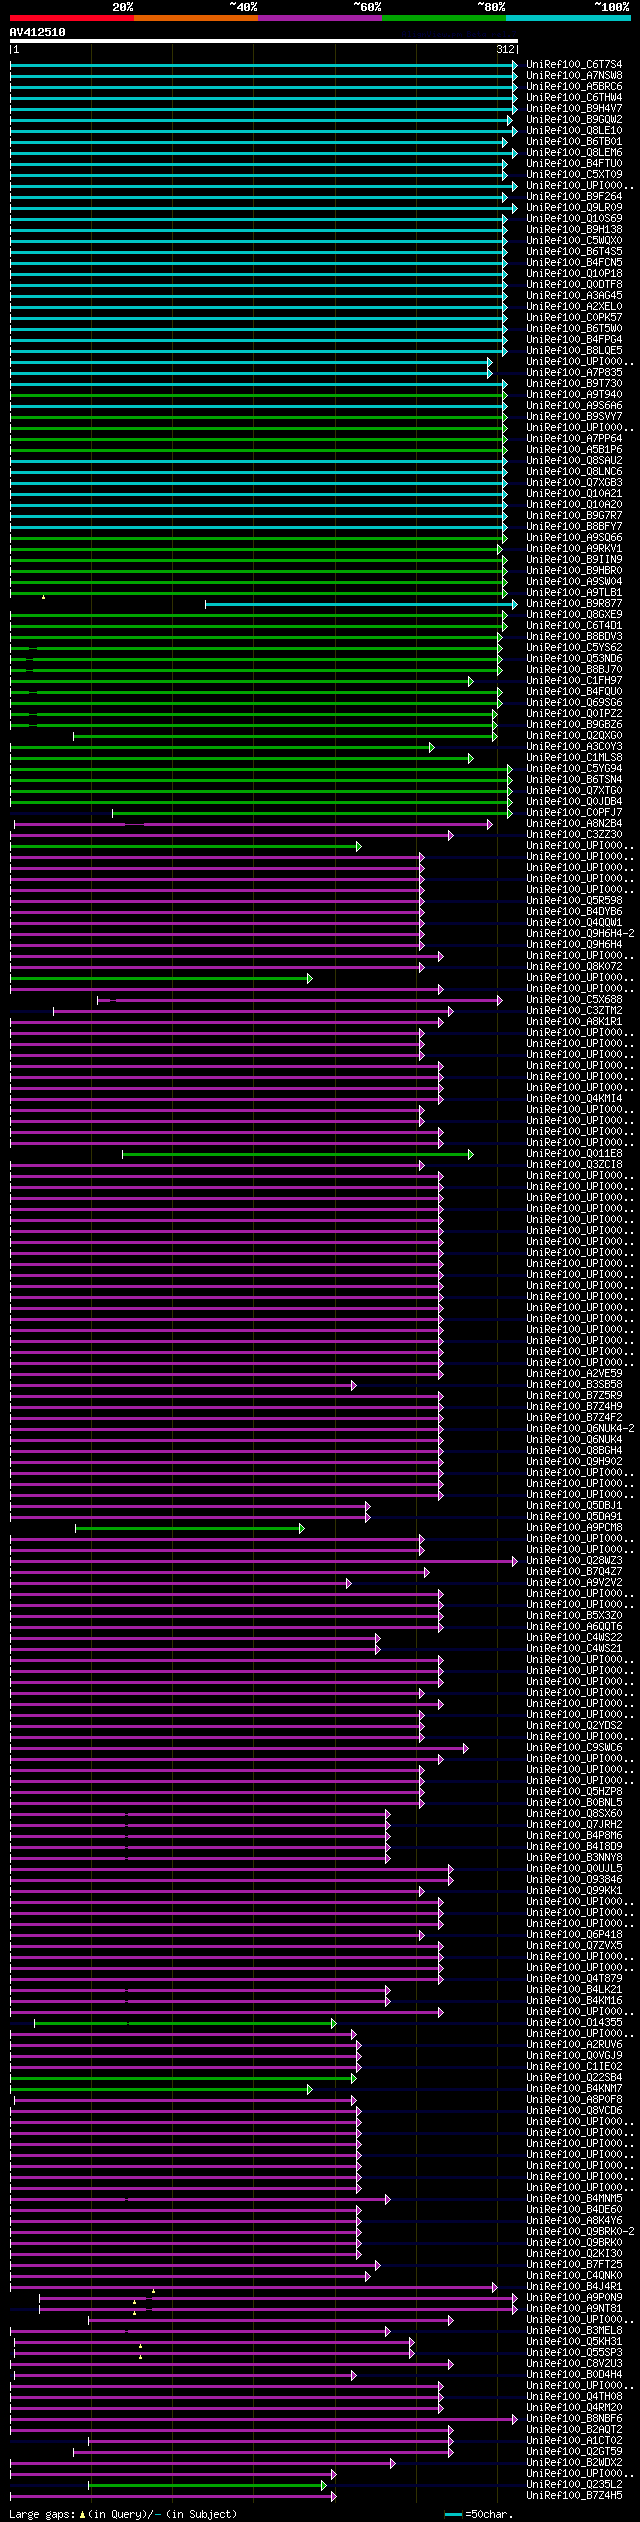Select the UniRef100_A8K1R1 label
The width and height of the screenshot is (640, 2522).
(574, 1022)
